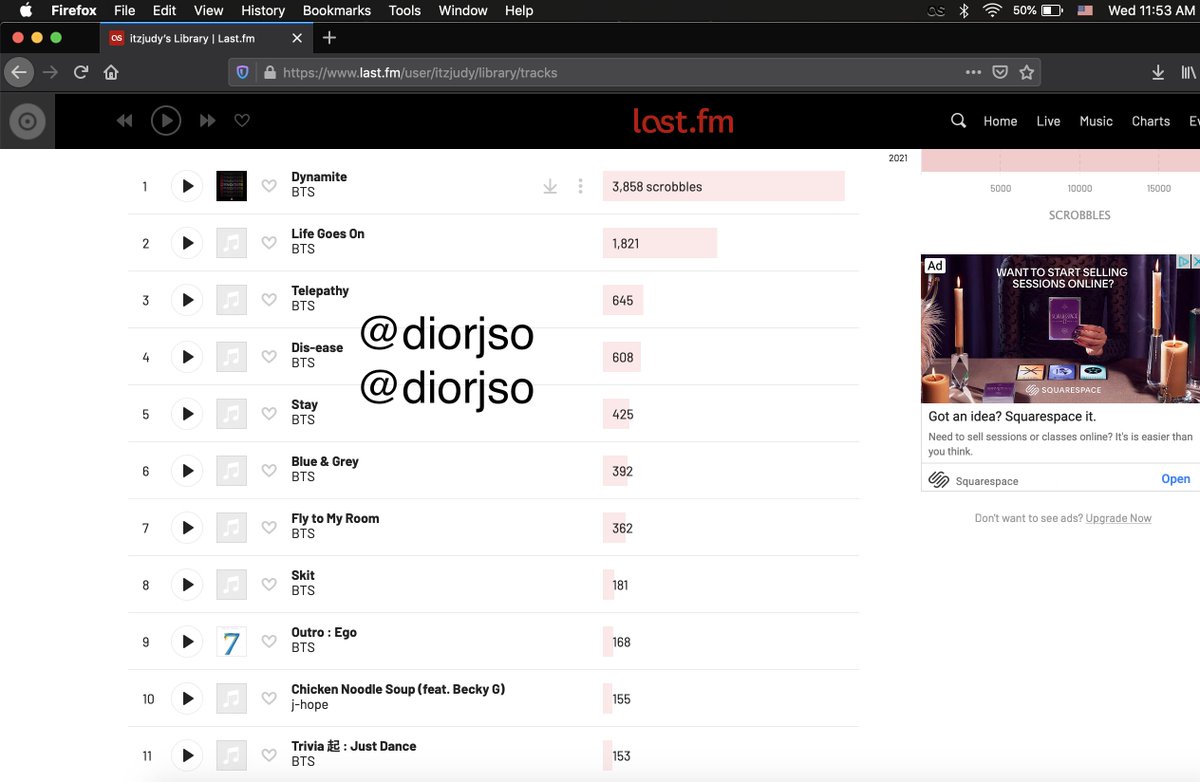
Task: Love the track Dis-ease
Action: pyautogui.click(x=269, y=357)
